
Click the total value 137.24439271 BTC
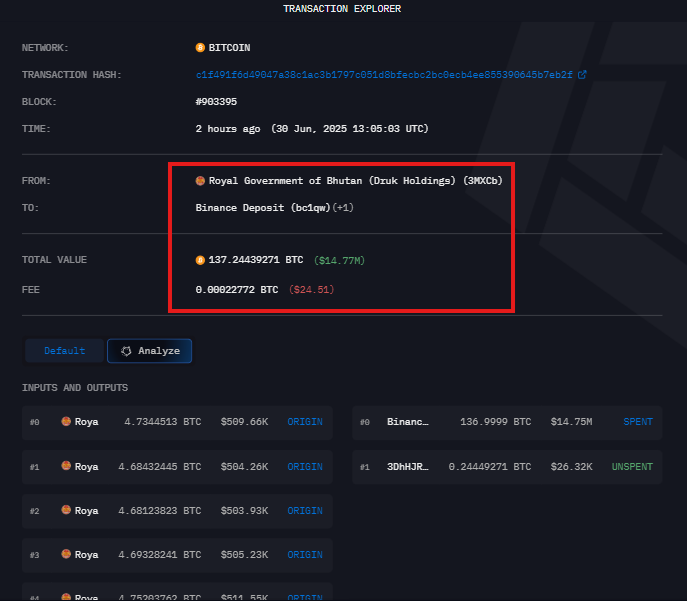click(256, 260)
